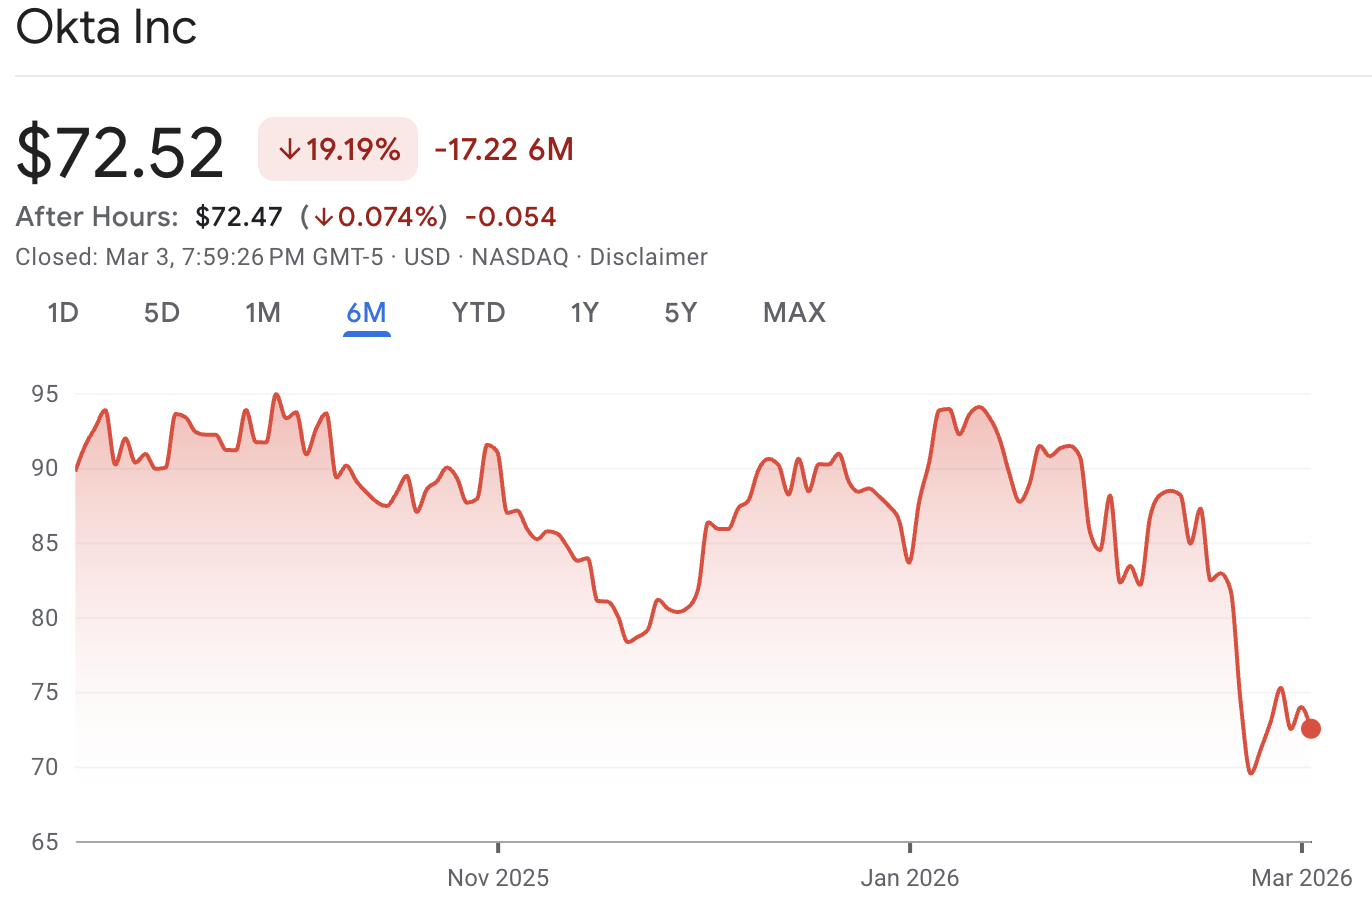Click the Jan 2026 axis label
The height and width of the screenshot is (908, 1372).
click(x=911, y=877)
